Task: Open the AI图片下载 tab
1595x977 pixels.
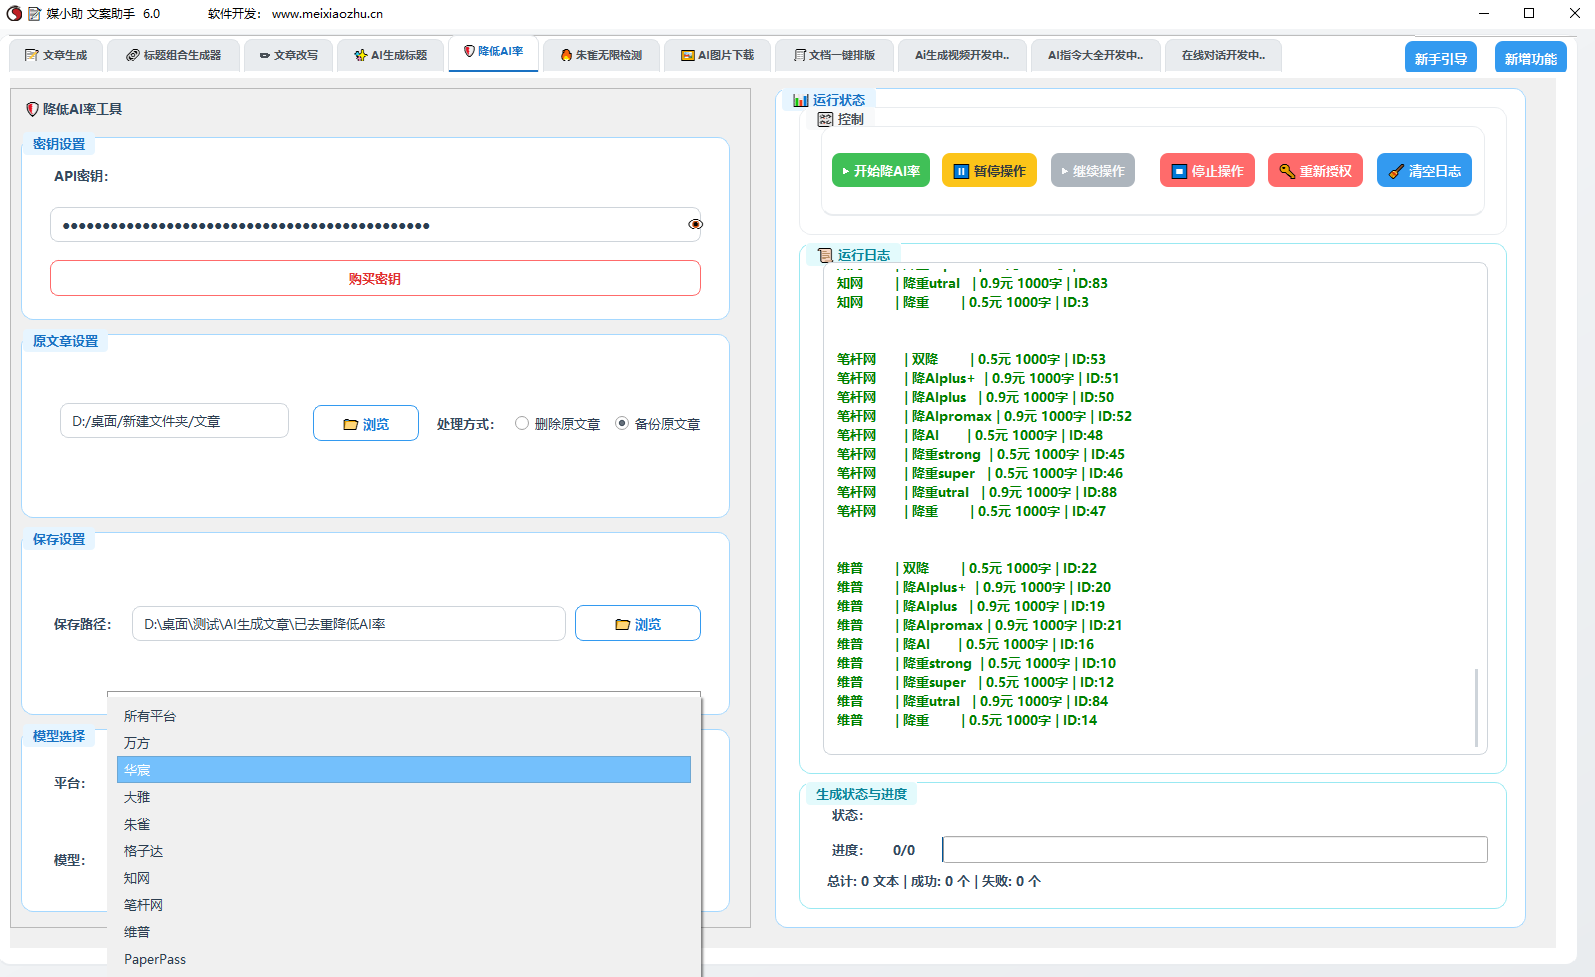Action: tap(717, 55)
